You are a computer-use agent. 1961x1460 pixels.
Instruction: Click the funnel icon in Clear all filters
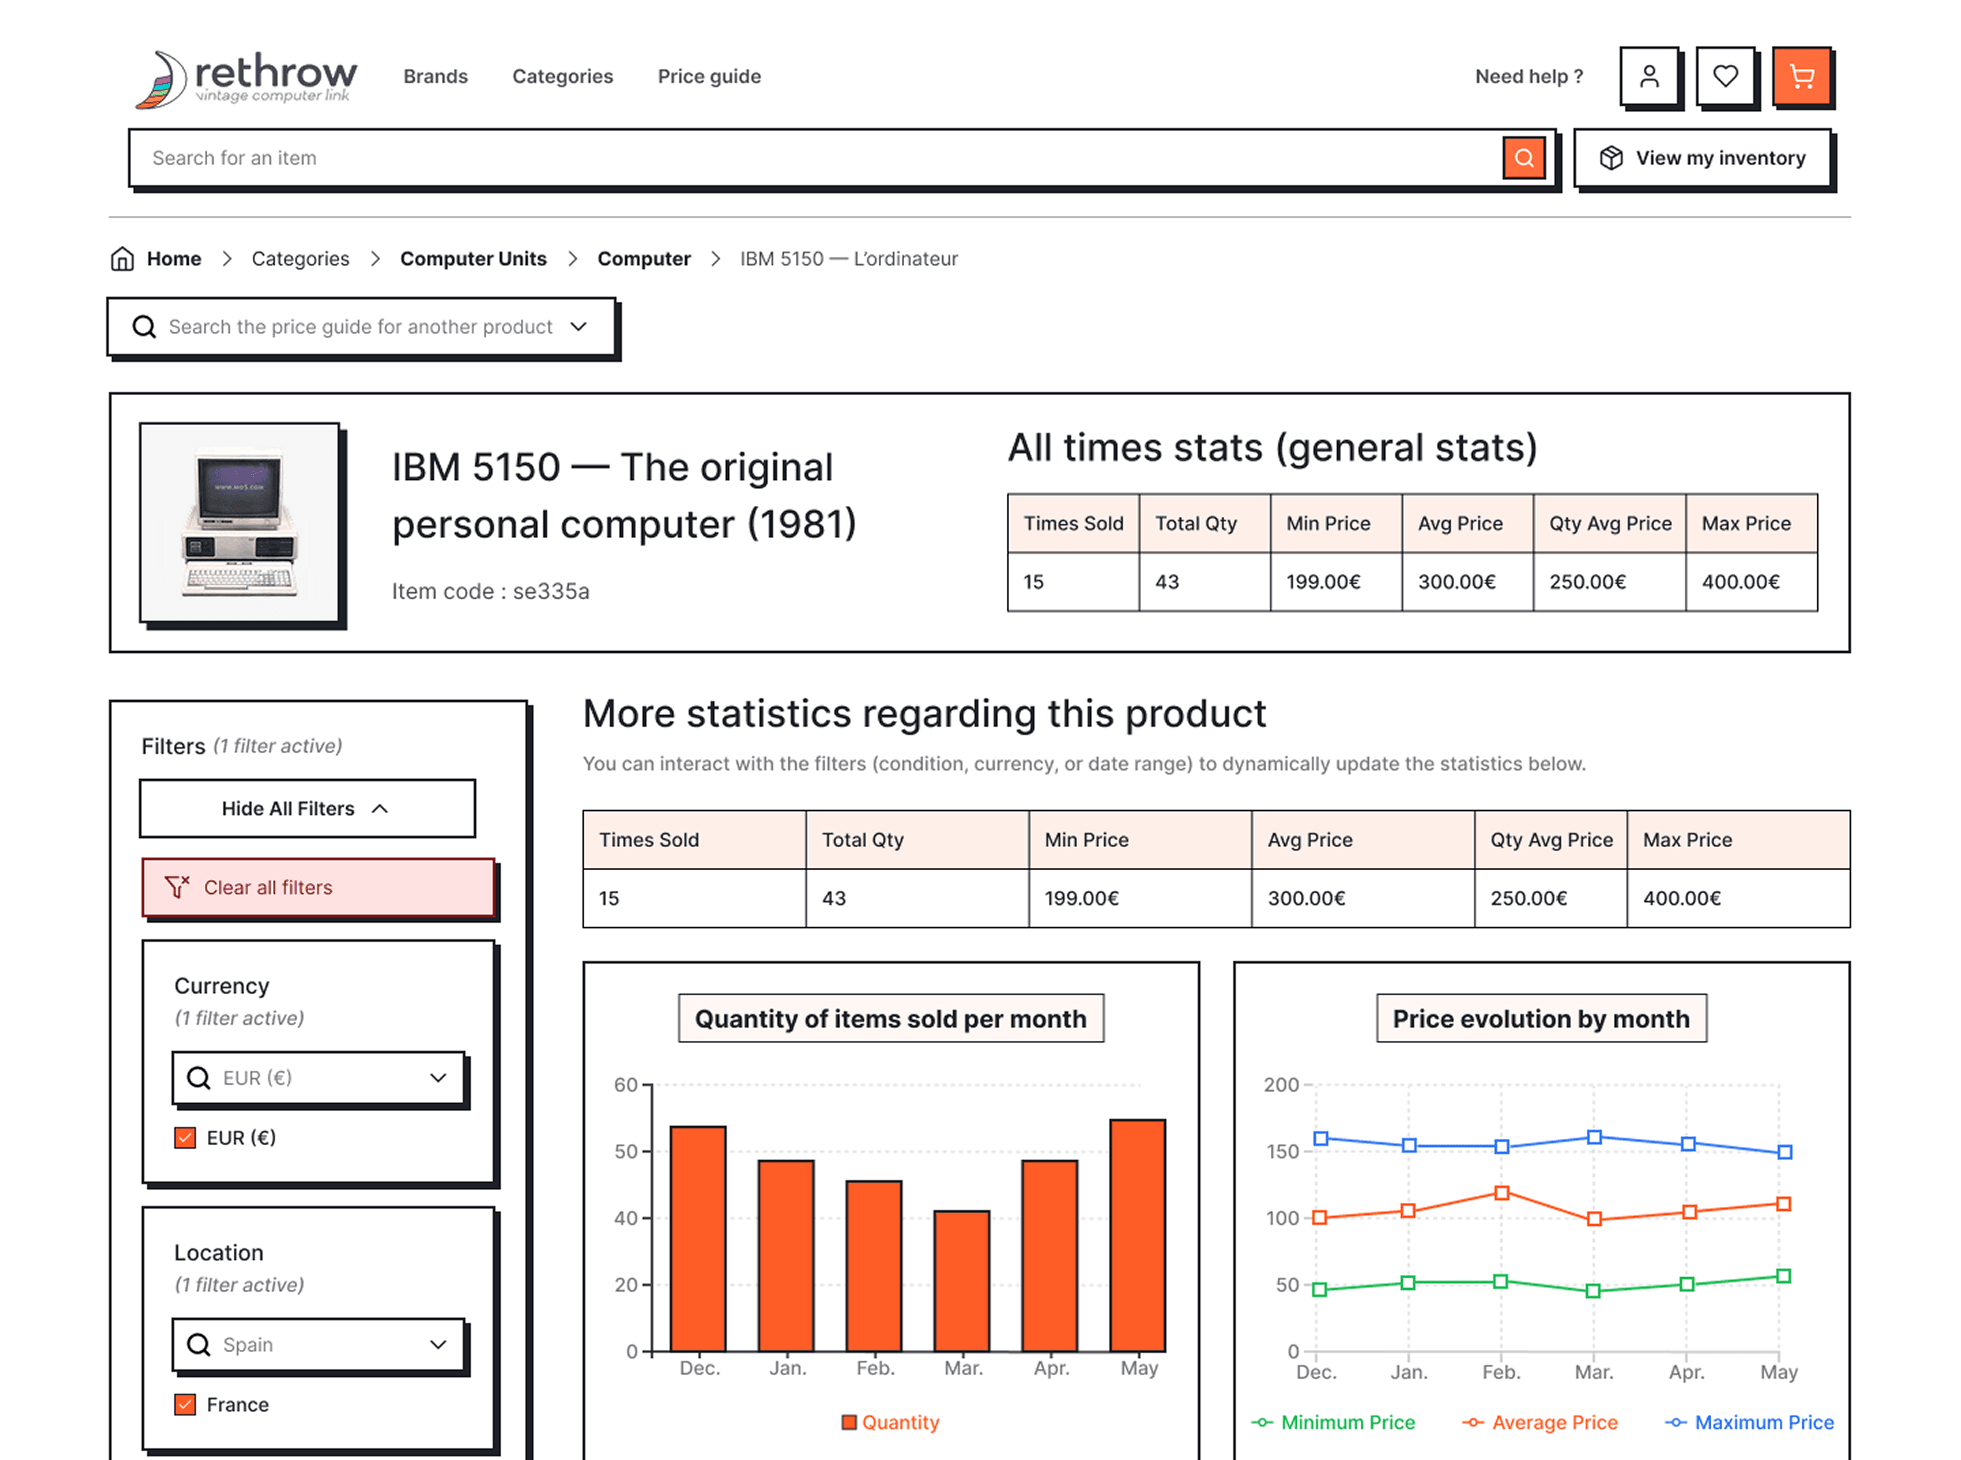(x=177, y=887)
